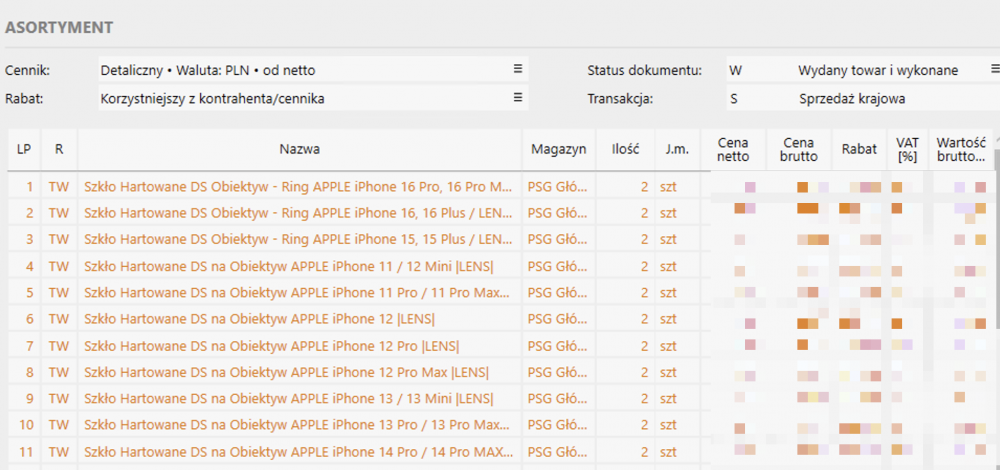This screenshot has width=1000, height=470.
Task: Click the VAT [%] column header
Action: point(907,149)
